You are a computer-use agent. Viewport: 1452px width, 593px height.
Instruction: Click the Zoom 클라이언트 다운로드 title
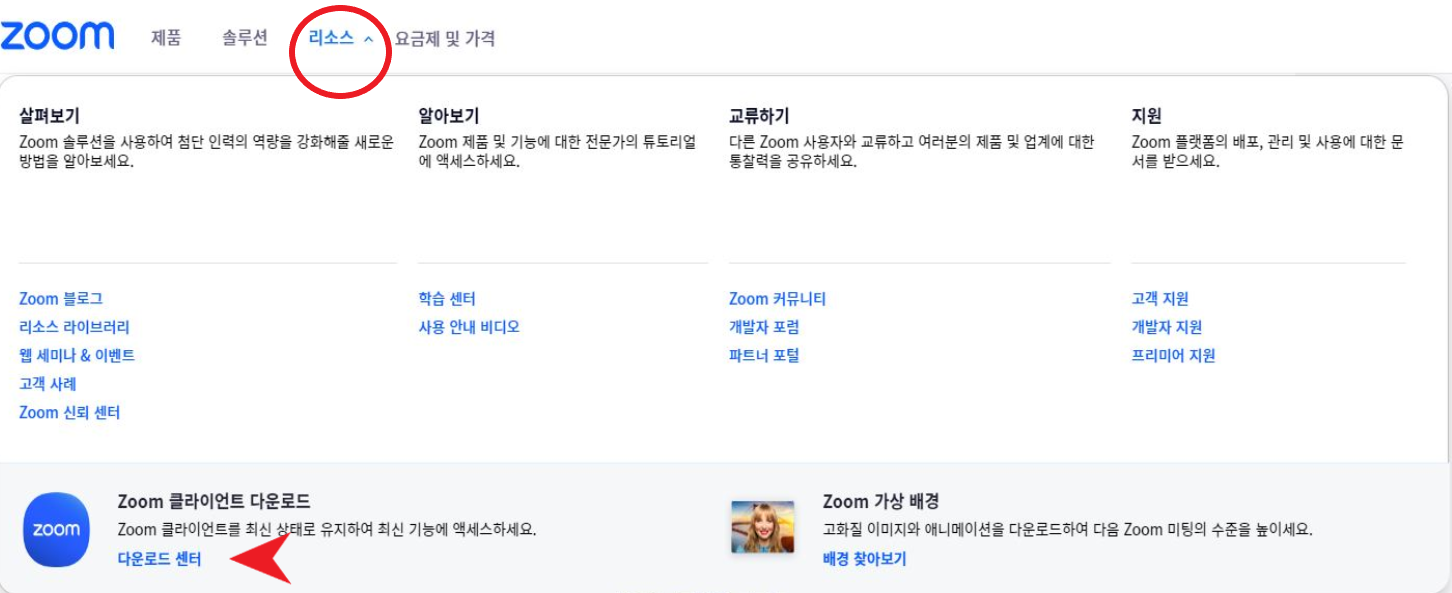(x=214, y=501)
